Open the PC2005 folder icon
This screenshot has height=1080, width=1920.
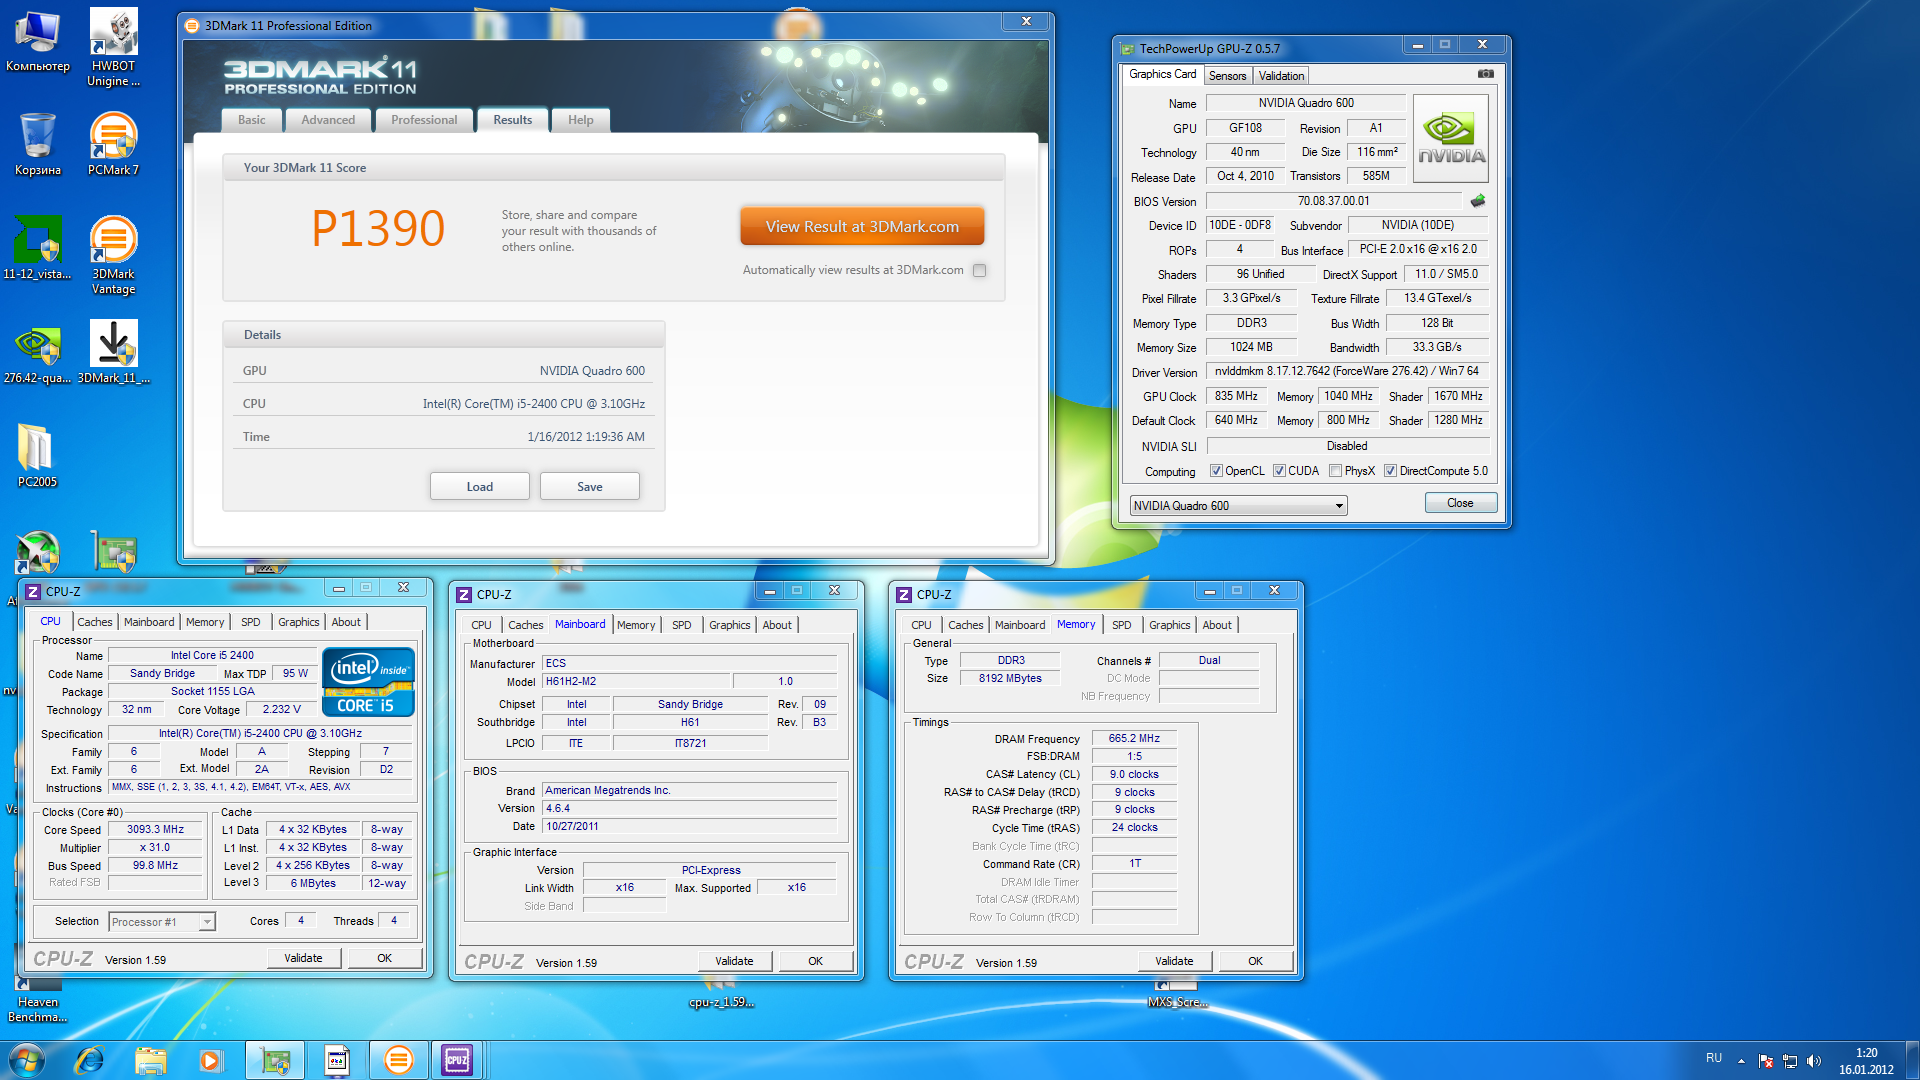37,455
